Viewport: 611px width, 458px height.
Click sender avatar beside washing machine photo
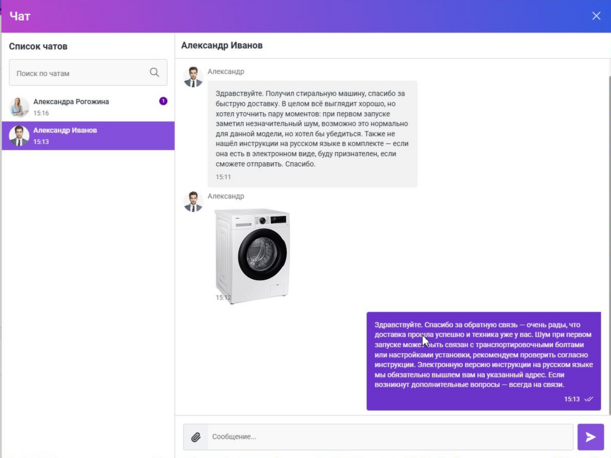point(193,201)
